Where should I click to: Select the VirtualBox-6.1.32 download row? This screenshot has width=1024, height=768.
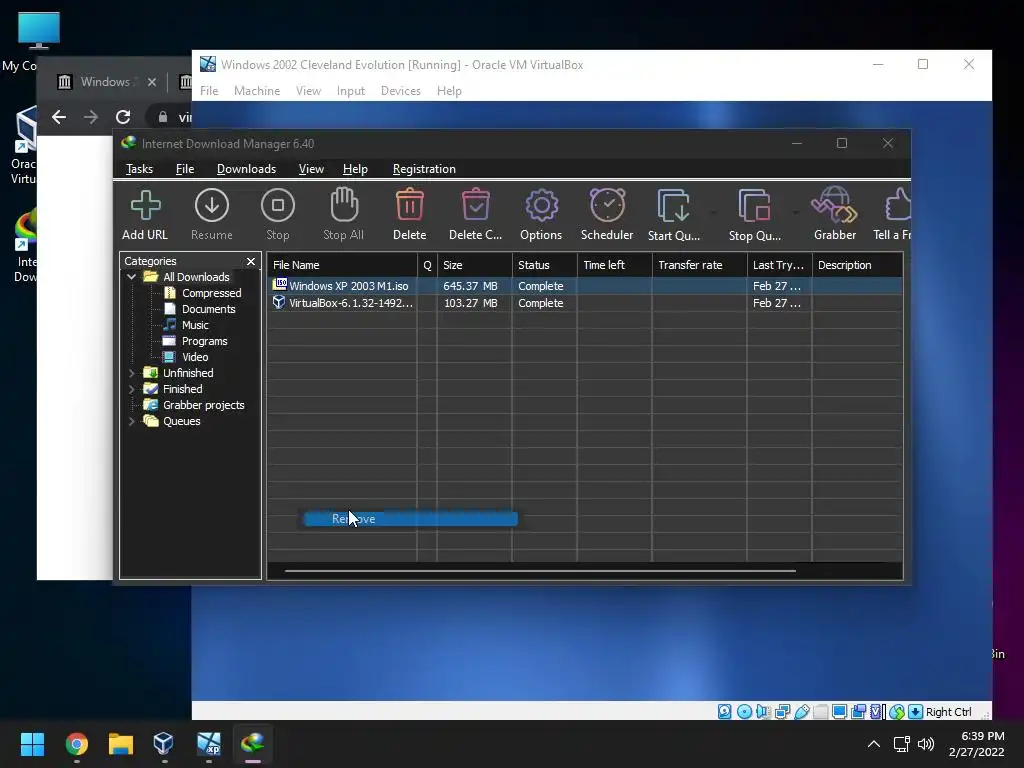584,303
